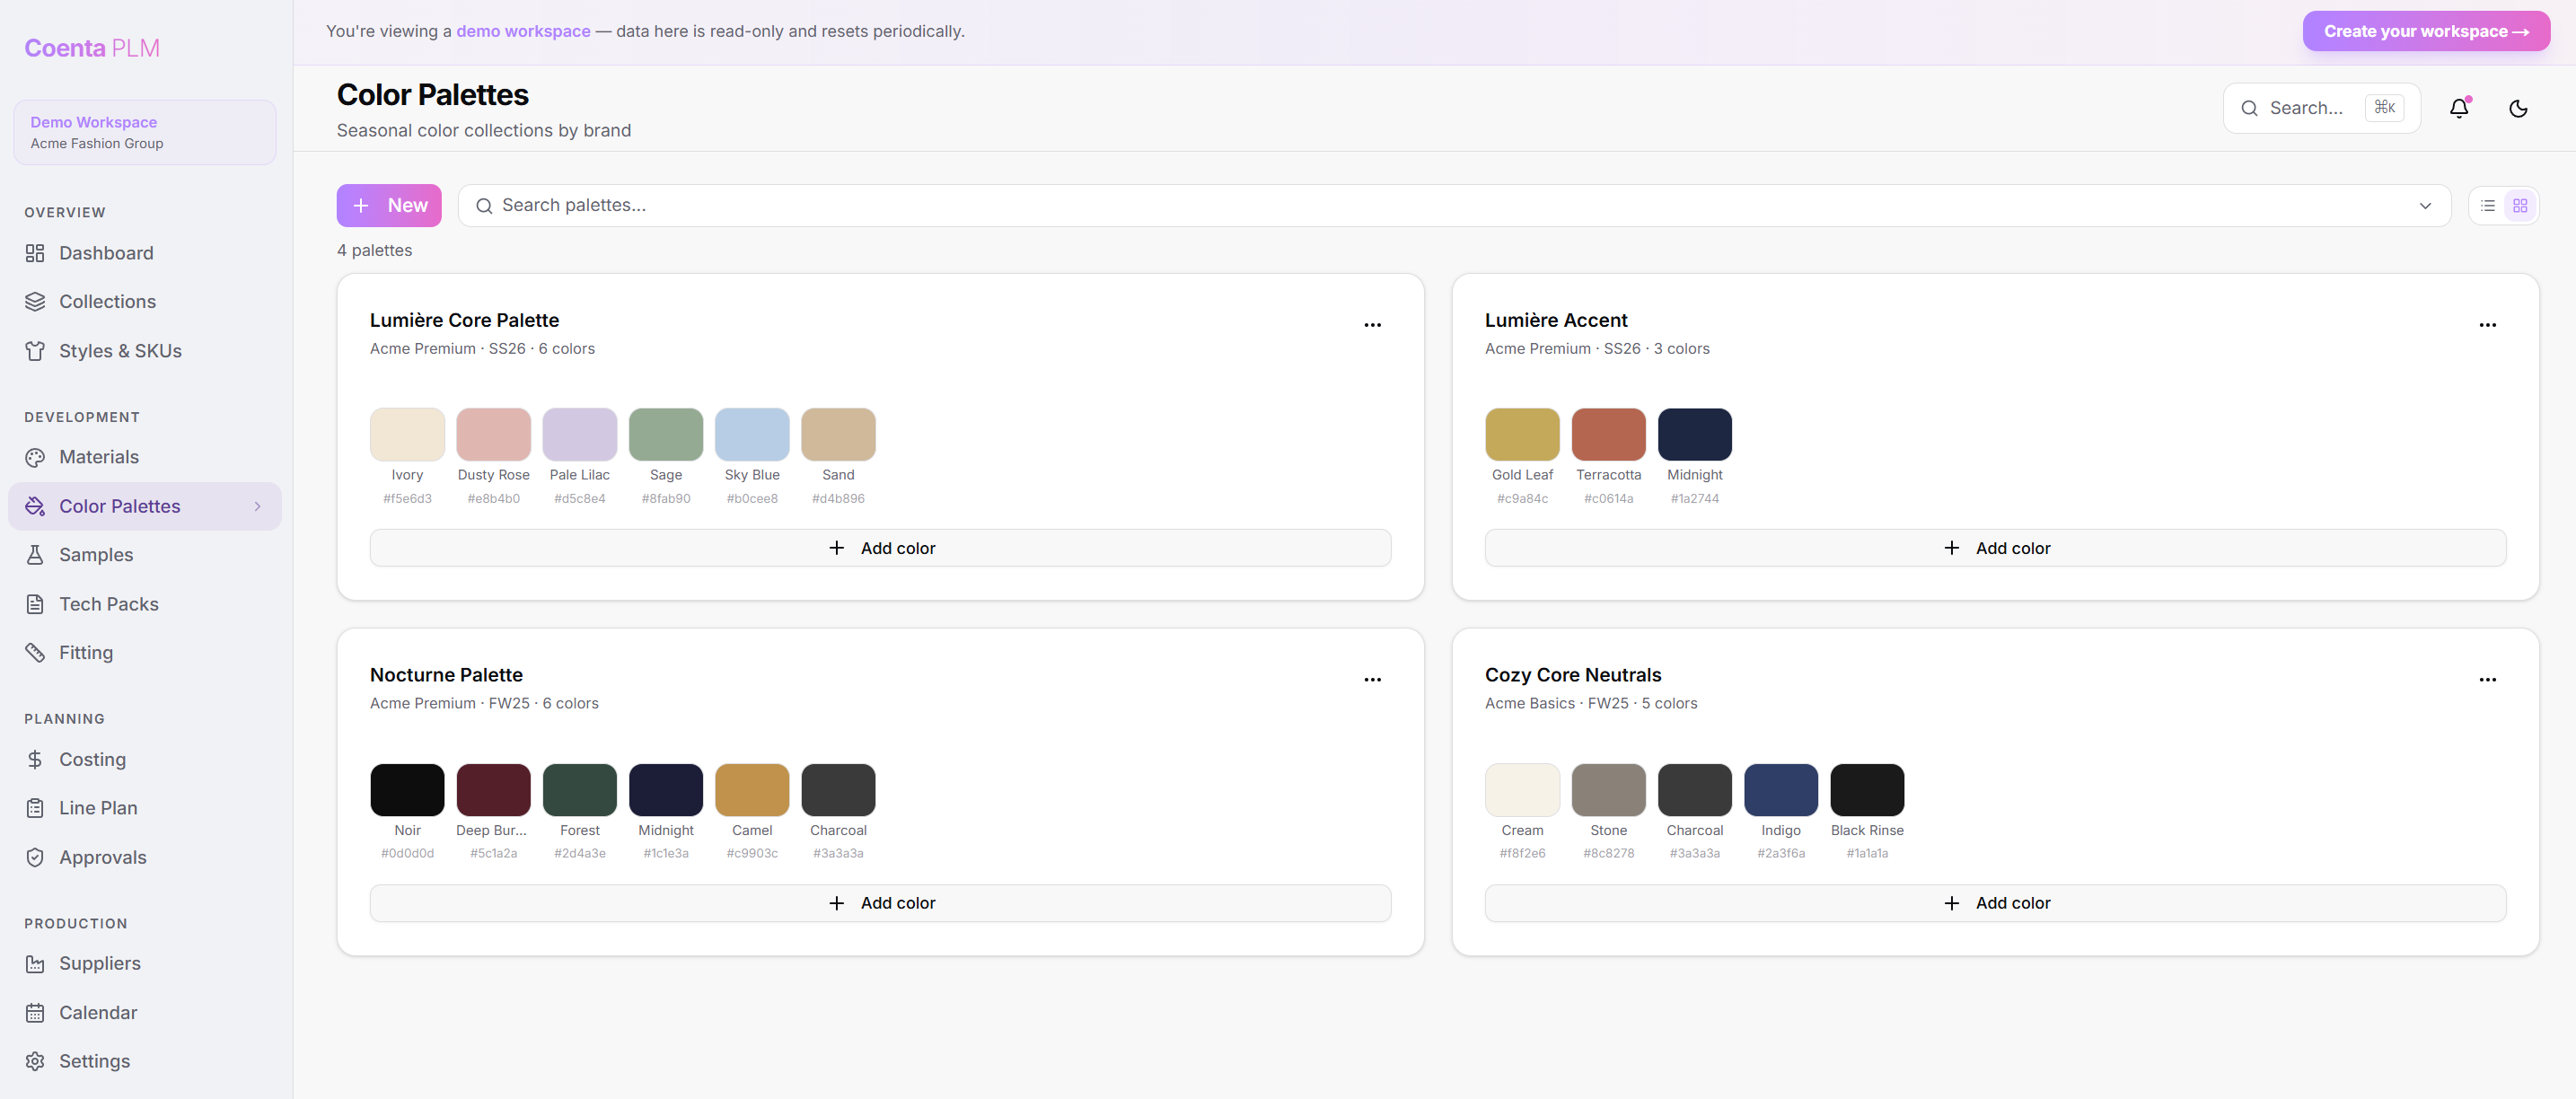Navigate to the Dashboard menu item
This screenshot has height=1099, width=2576.
[x=105, y=253]
